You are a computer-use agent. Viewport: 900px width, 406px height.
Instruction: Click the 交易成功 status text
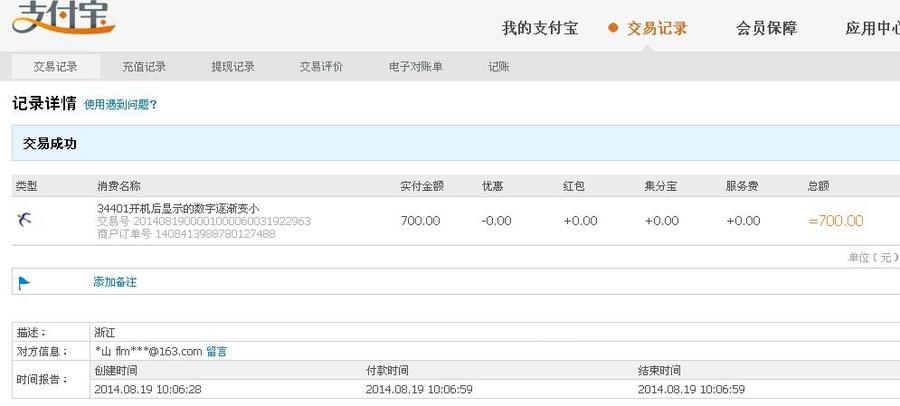click(x=50, y=144)
